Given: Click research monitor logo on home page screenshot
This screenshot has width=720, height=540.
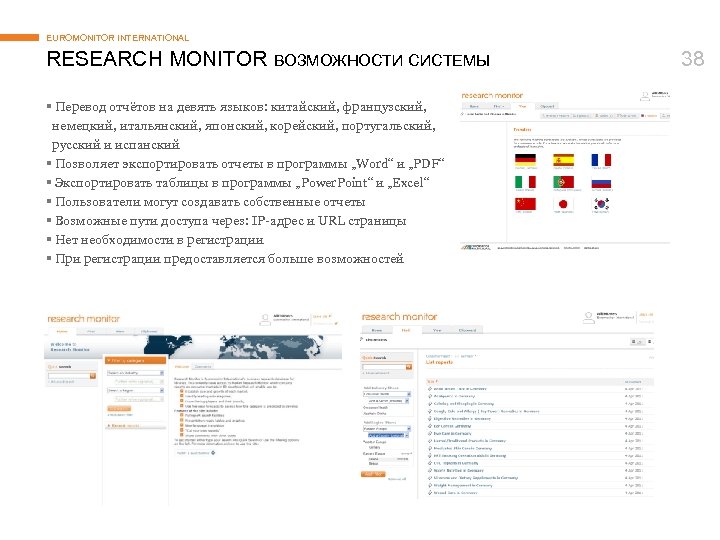Looking at the screenshot, I should [x=83, y=319].
